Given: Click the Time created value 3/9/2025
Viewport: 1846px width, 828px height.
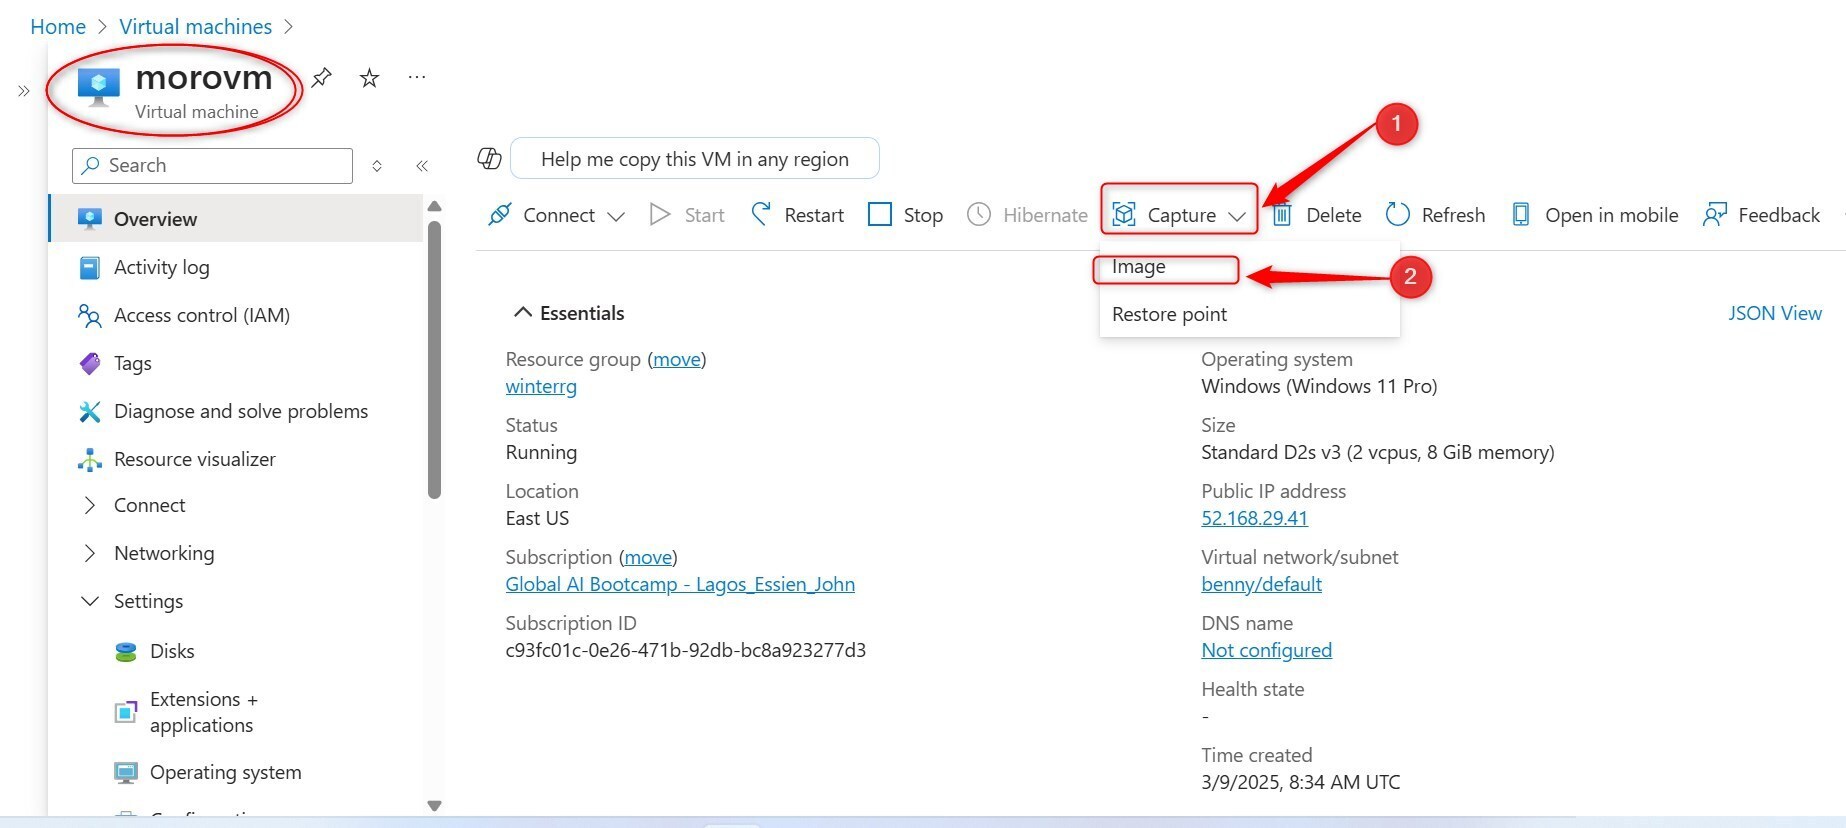Looking at the screenshot, I should [1300, 782].
